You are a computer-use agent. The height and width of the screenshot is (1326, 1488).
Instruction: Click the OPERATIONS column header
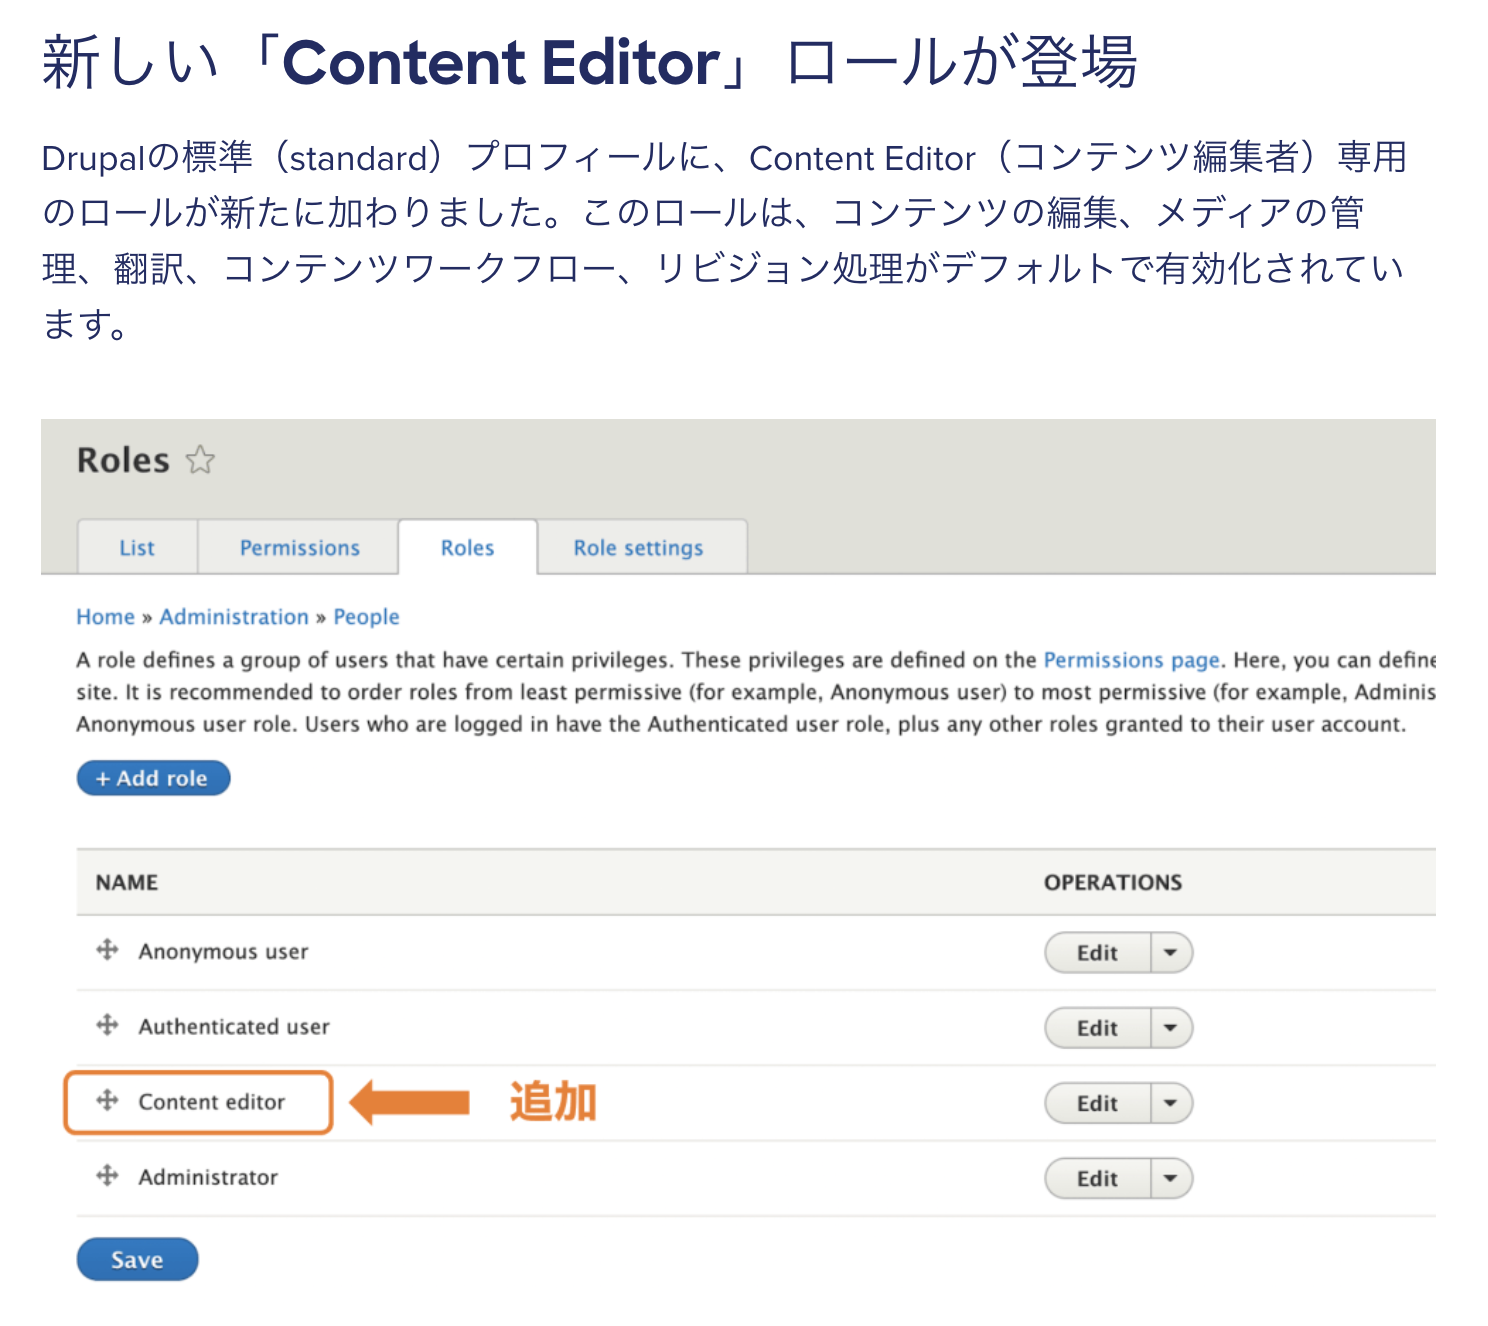click(1113, 882)
